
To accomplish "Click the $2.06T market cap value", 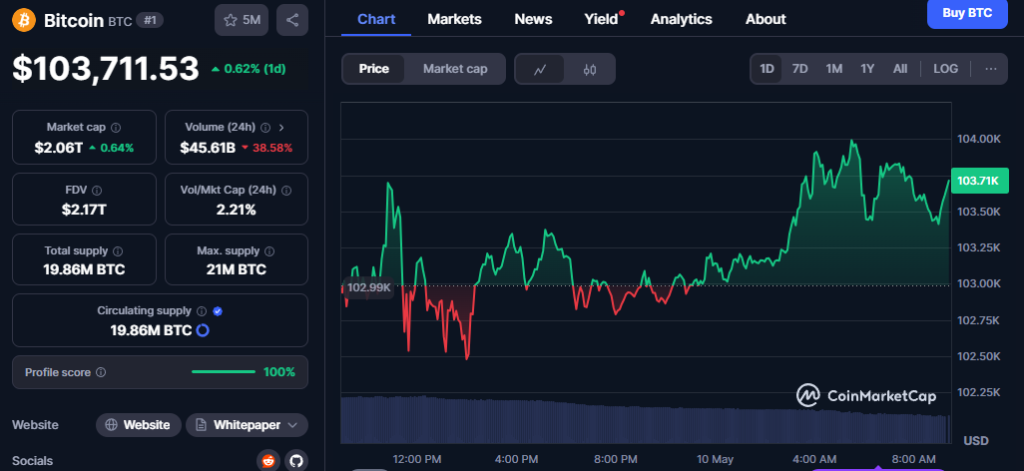I will pos(59,148).
